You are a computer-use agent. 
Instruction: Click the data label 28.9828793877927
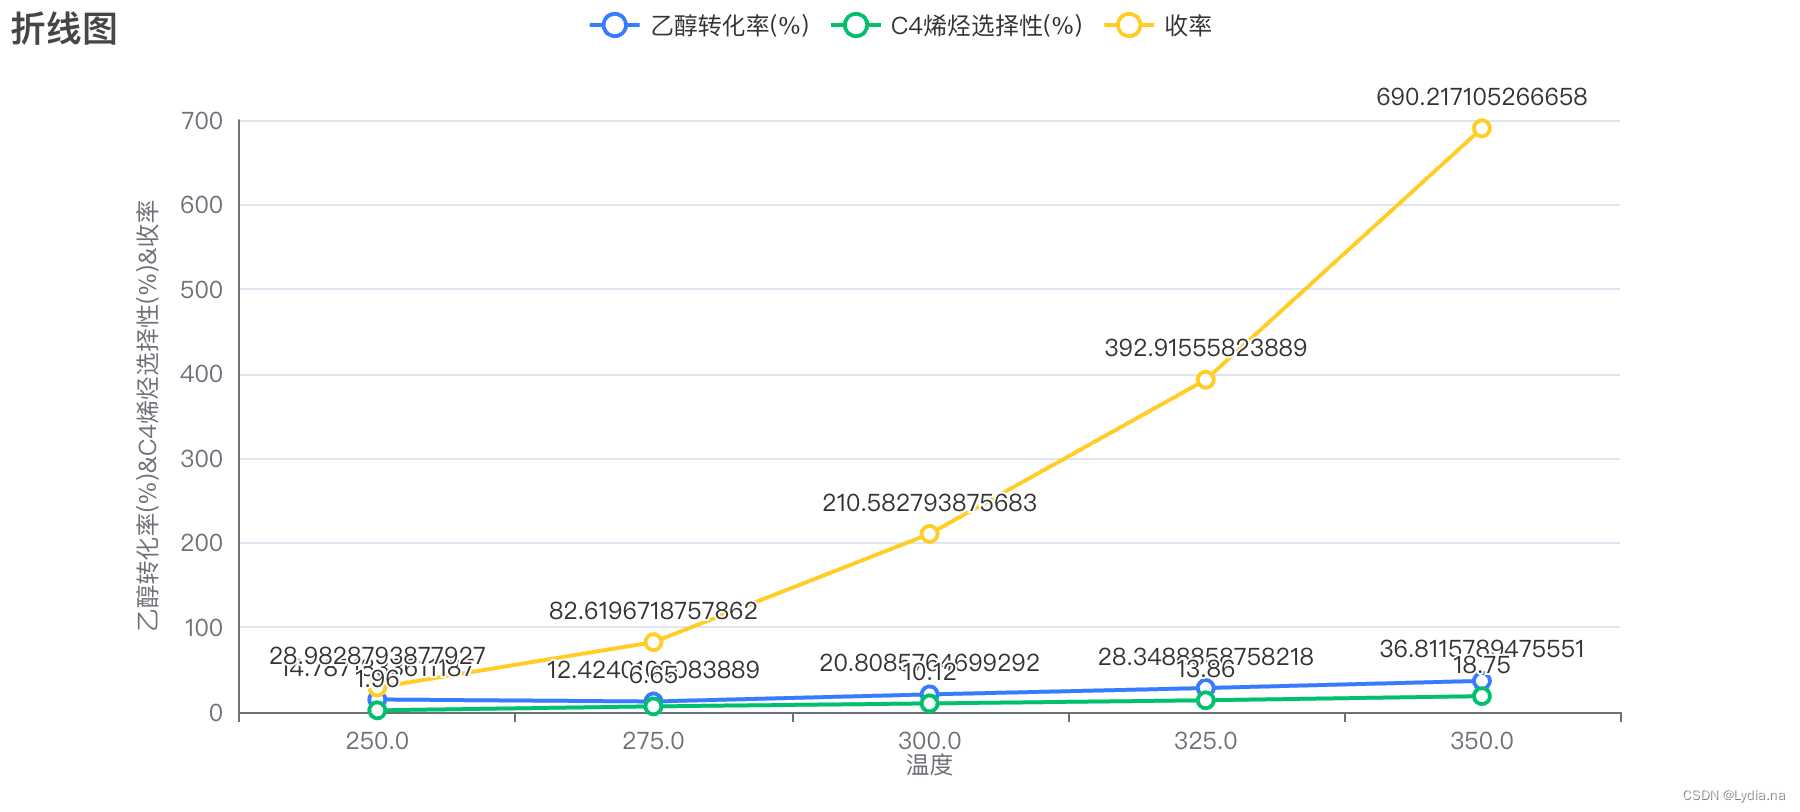point(377,656)
